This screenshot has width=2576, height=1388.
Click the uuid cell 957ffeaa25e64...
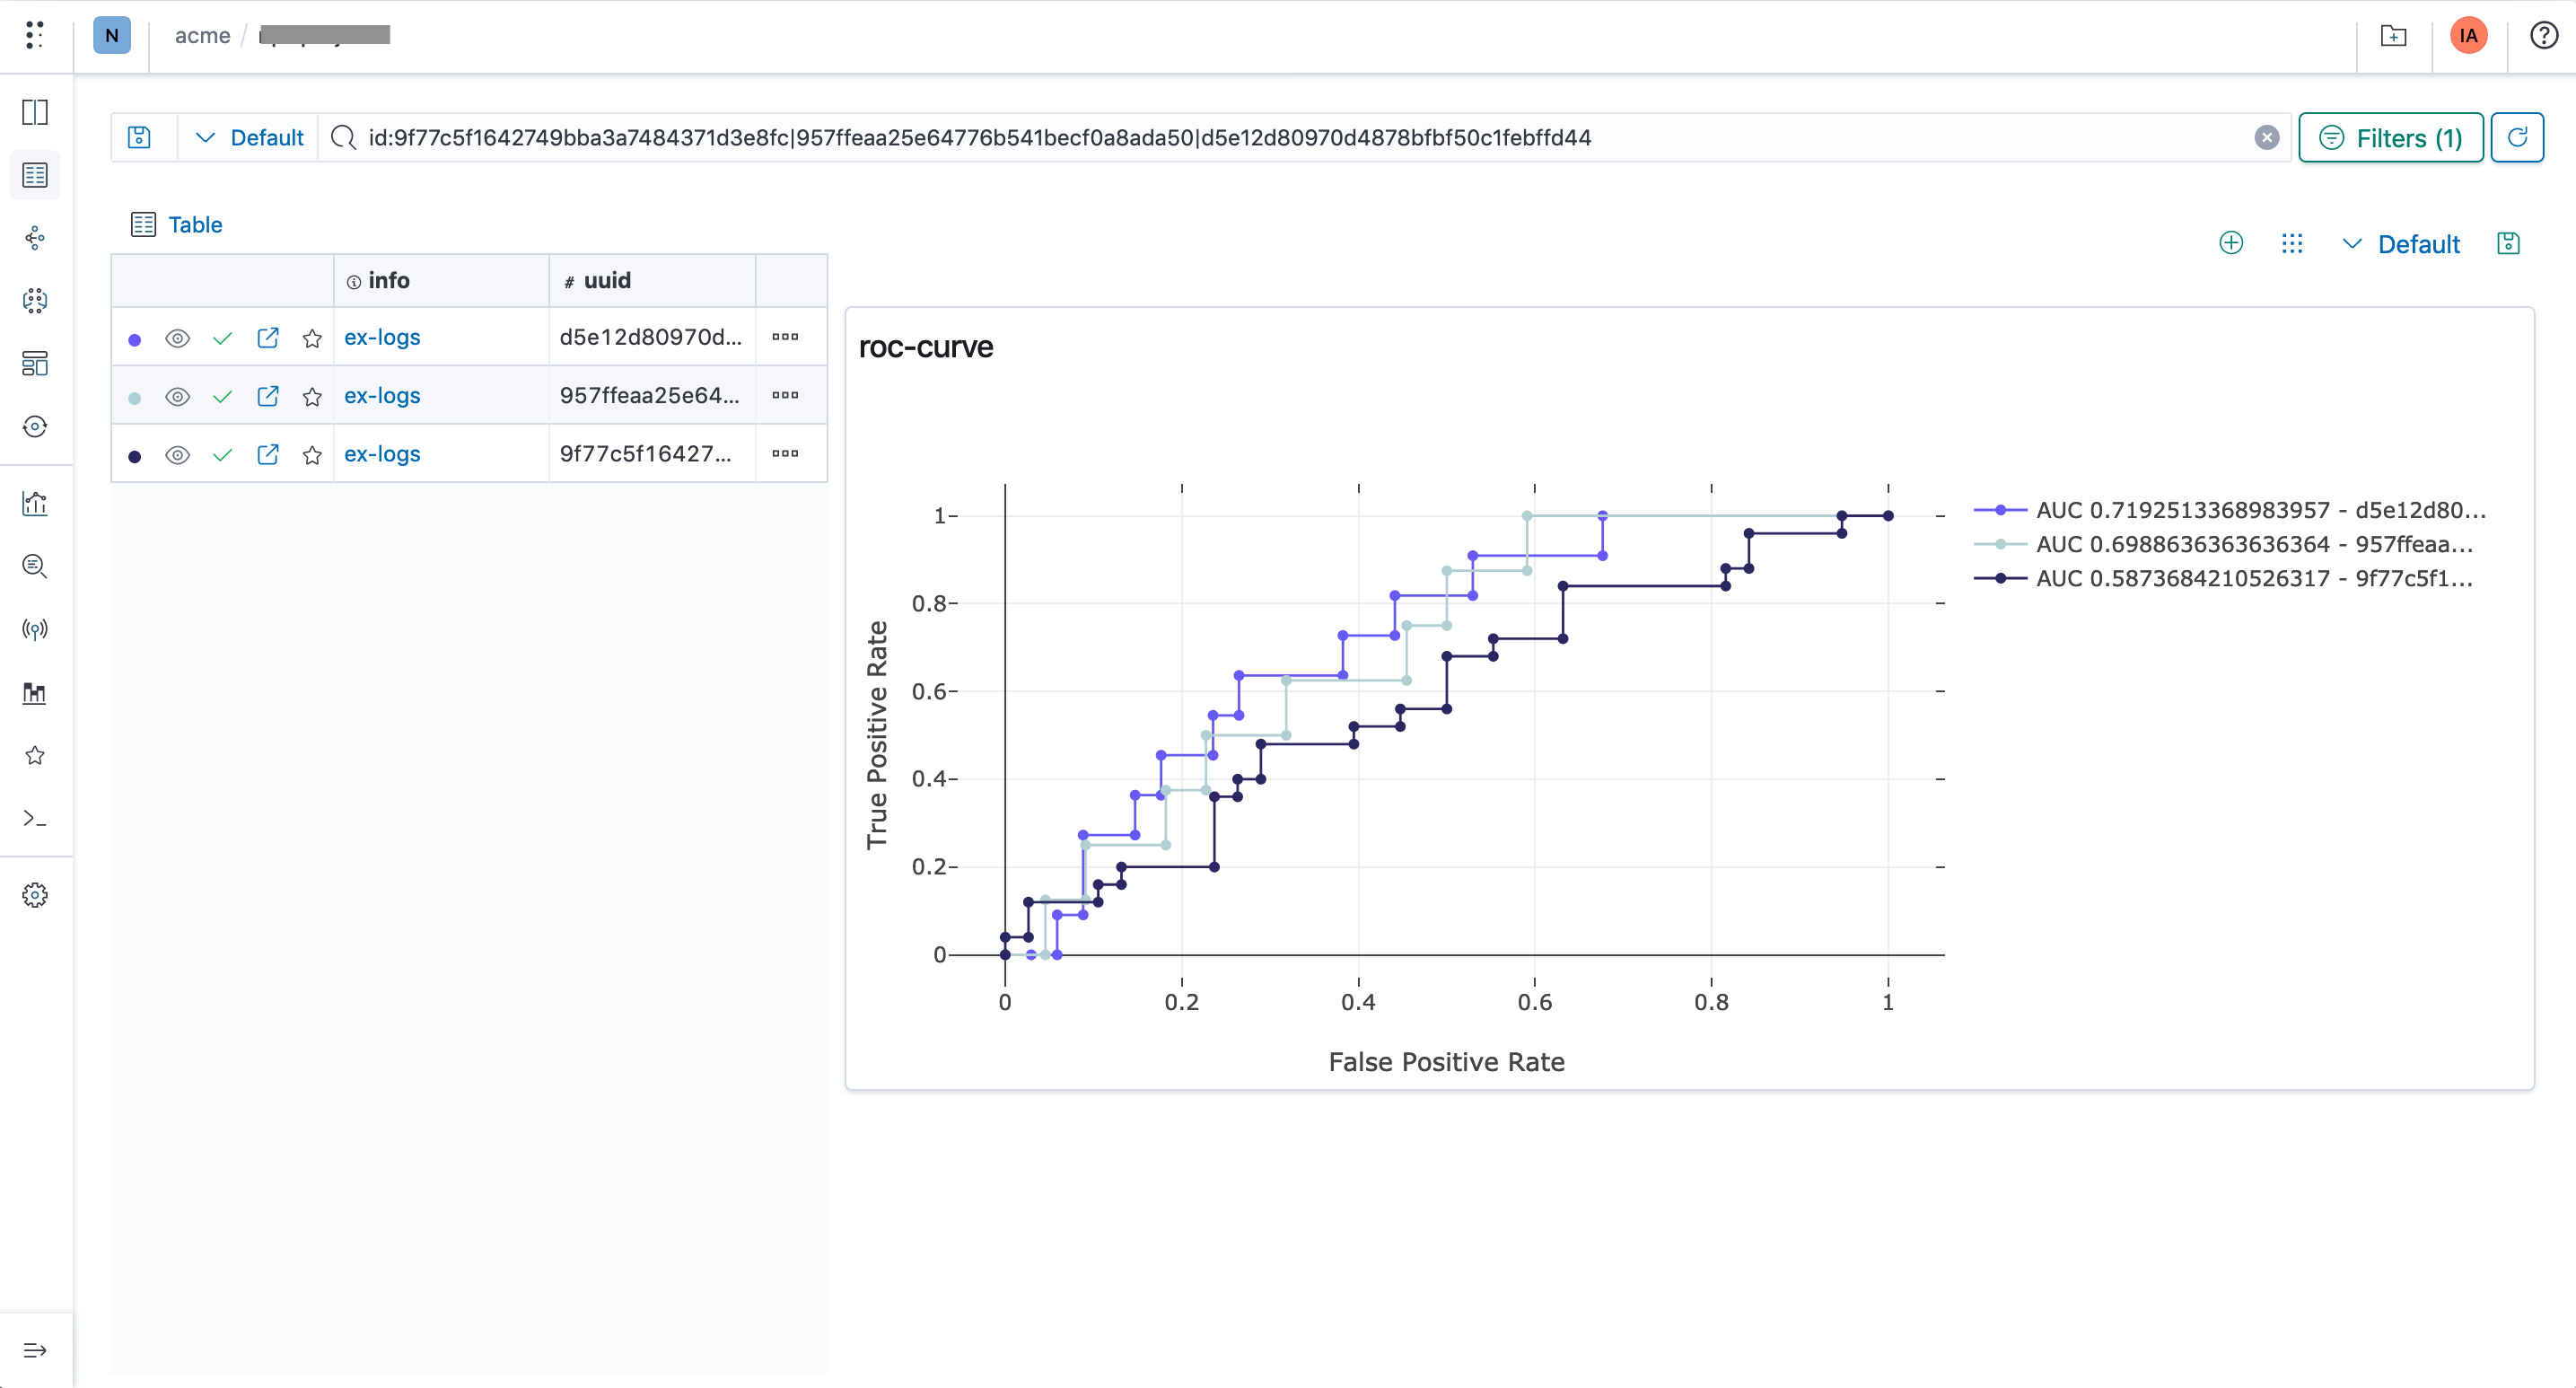click(x=650, y=395)
